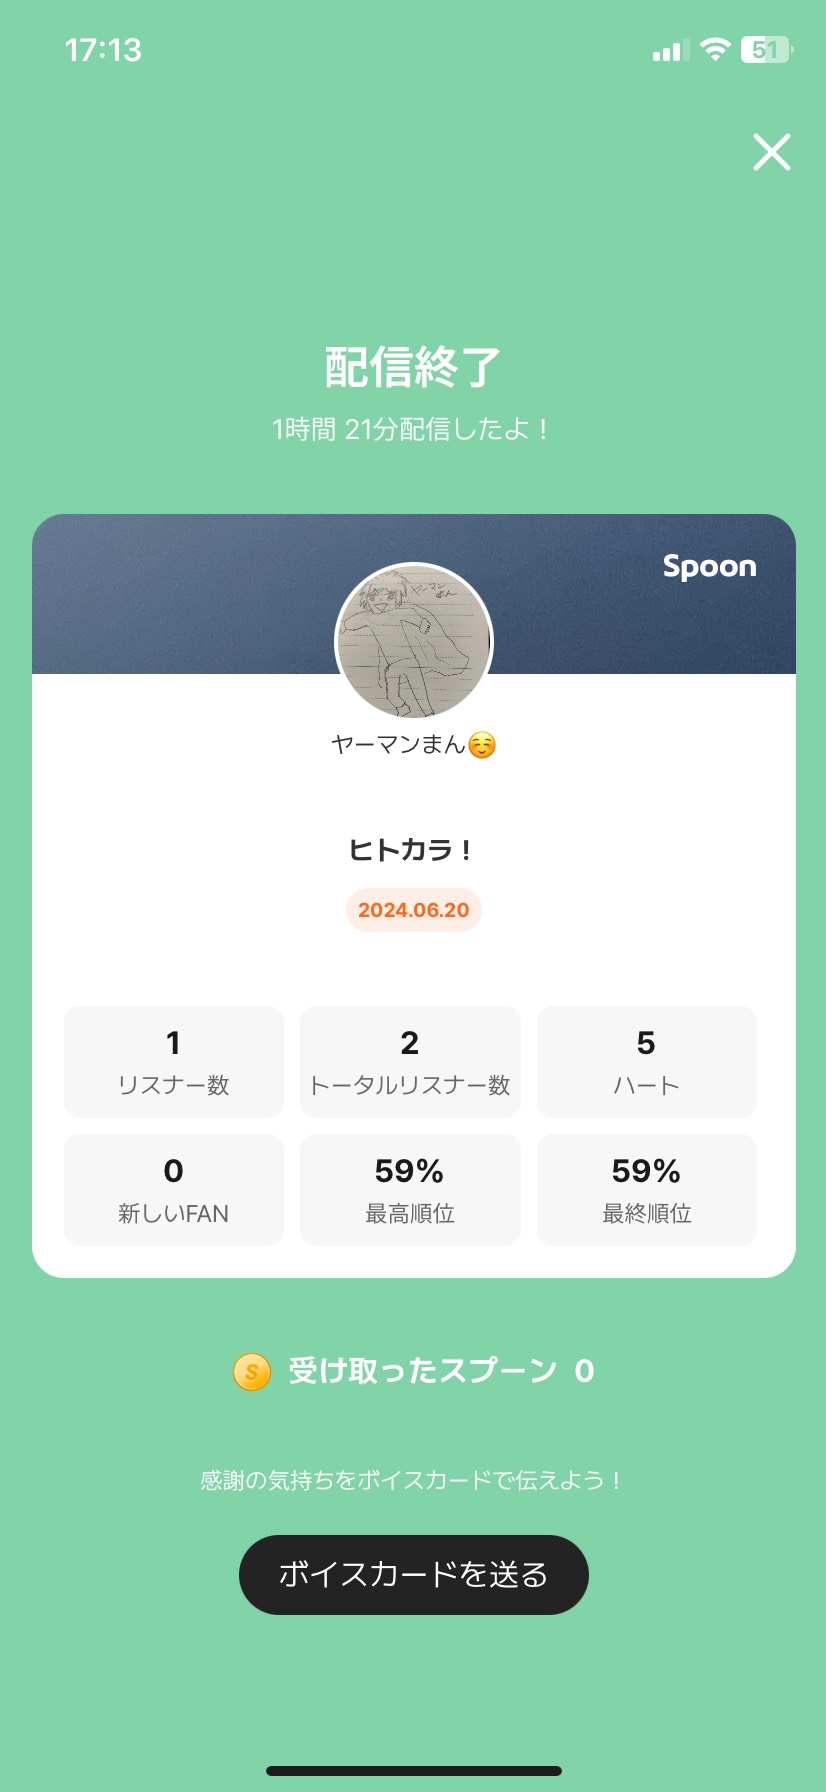The height and width of the screenshot is (1792, 826).
Task: Tap the smiling emoji beside the username
Action: (482, 746)
